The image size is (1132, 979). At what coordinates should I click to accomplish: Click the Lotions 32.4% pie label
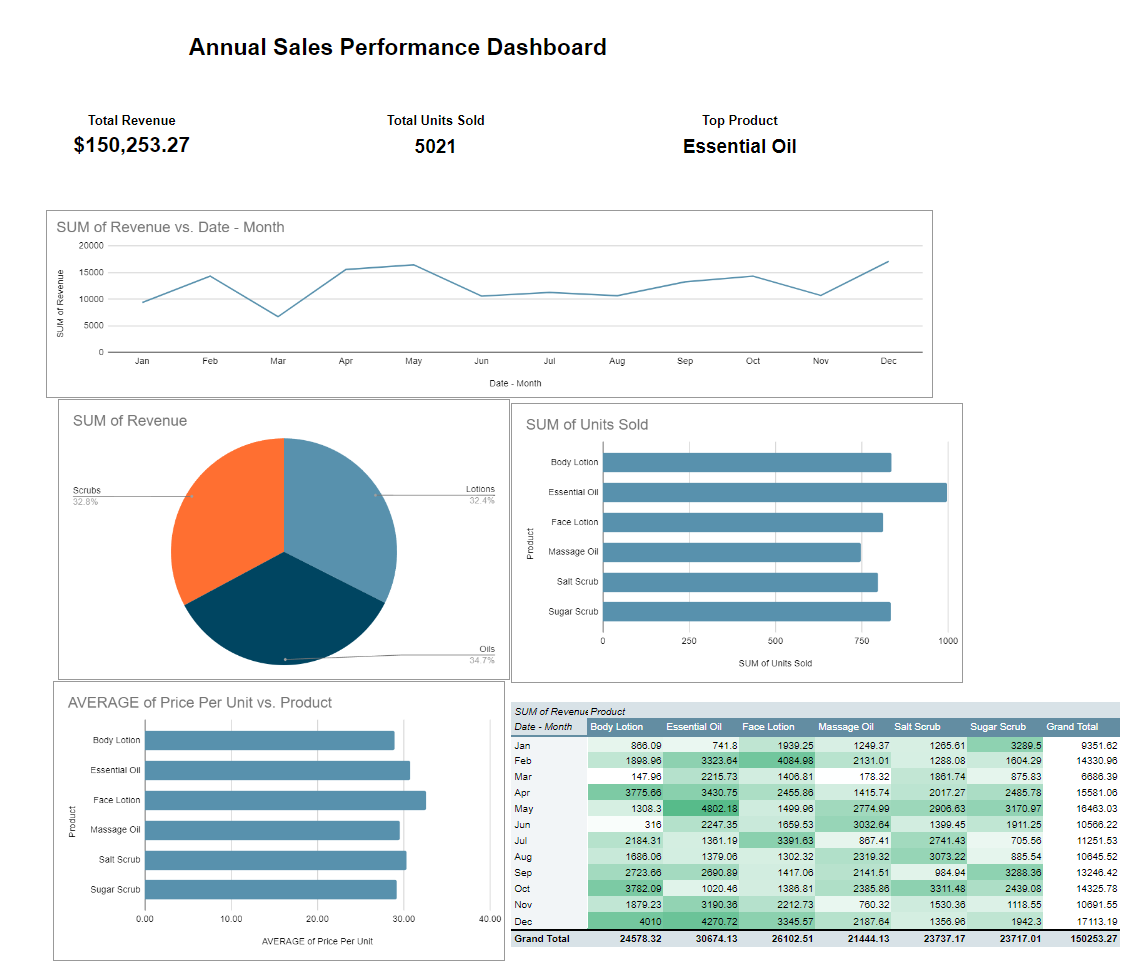[481, 495]
